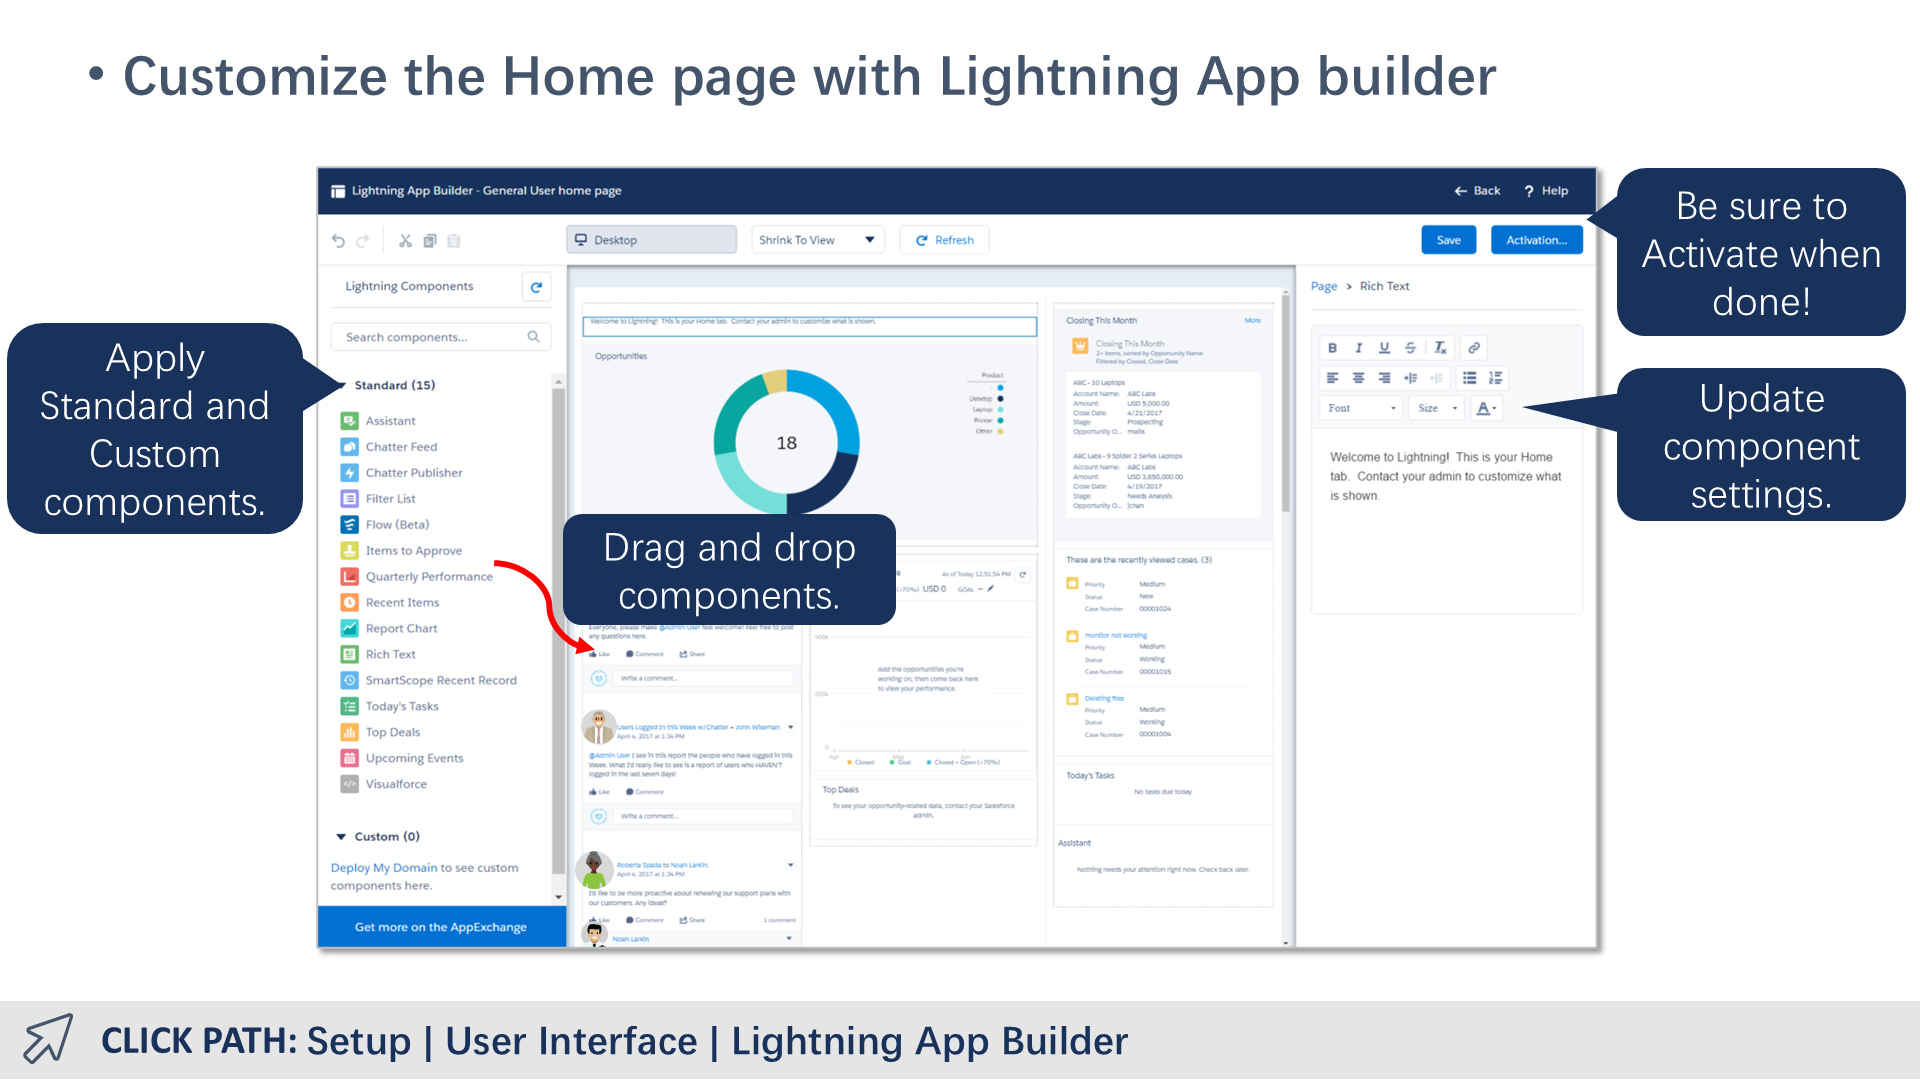Insert a hyperlink with link icon

(x=1474, y=348)
